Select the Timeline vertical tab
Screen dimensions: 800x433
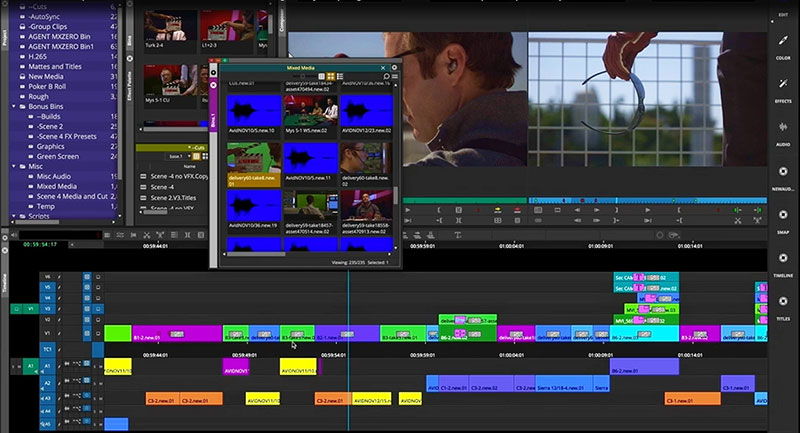[x=5, y=282]
